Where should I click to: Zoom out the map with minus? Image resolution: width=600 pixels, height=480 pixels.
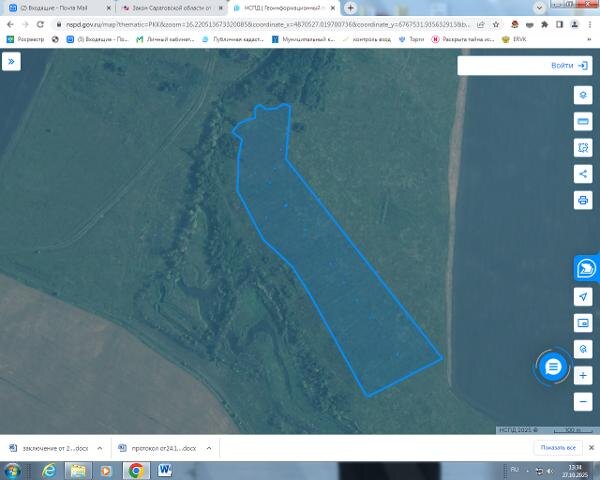tap(583, 402)
